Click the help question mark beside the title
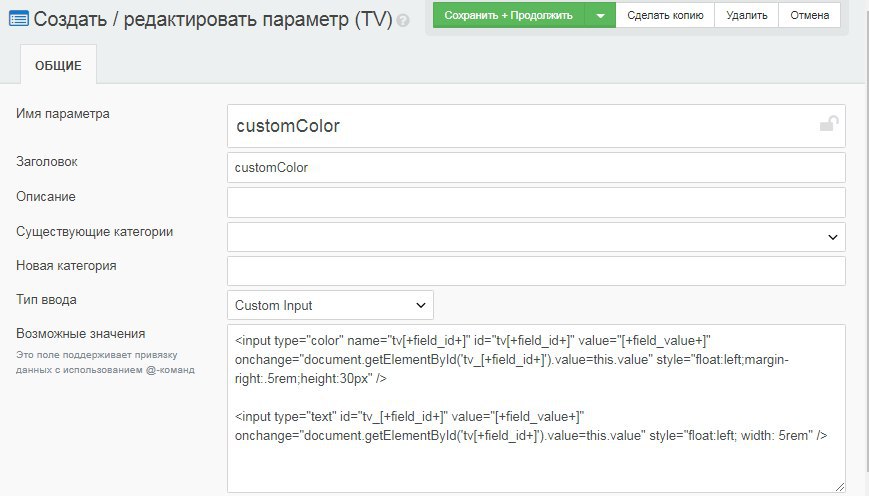The image size is (869, 496). 403,20
